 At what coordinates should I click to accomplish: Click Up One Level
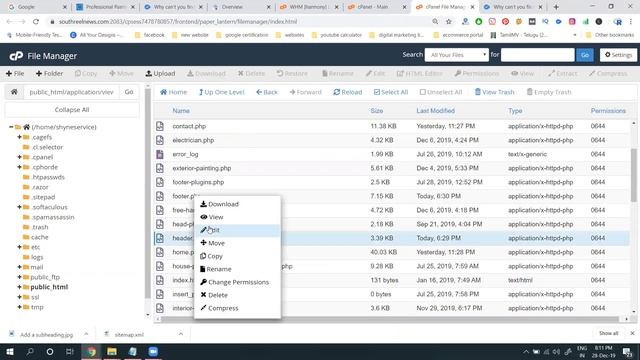click(222, 92)
